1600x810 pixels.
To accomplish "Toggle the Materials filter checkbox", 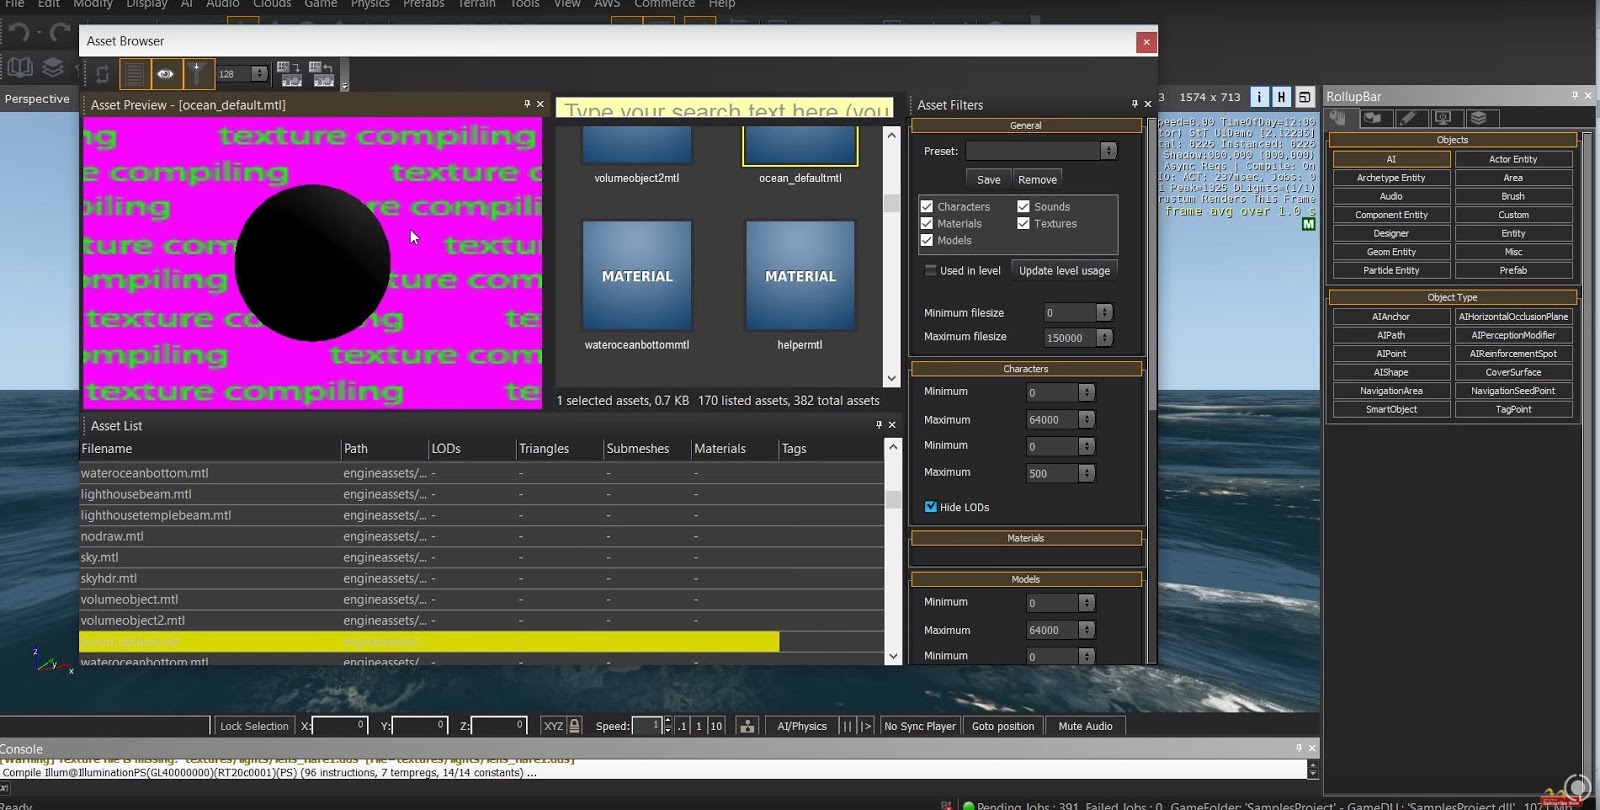I will click(927, 223).
